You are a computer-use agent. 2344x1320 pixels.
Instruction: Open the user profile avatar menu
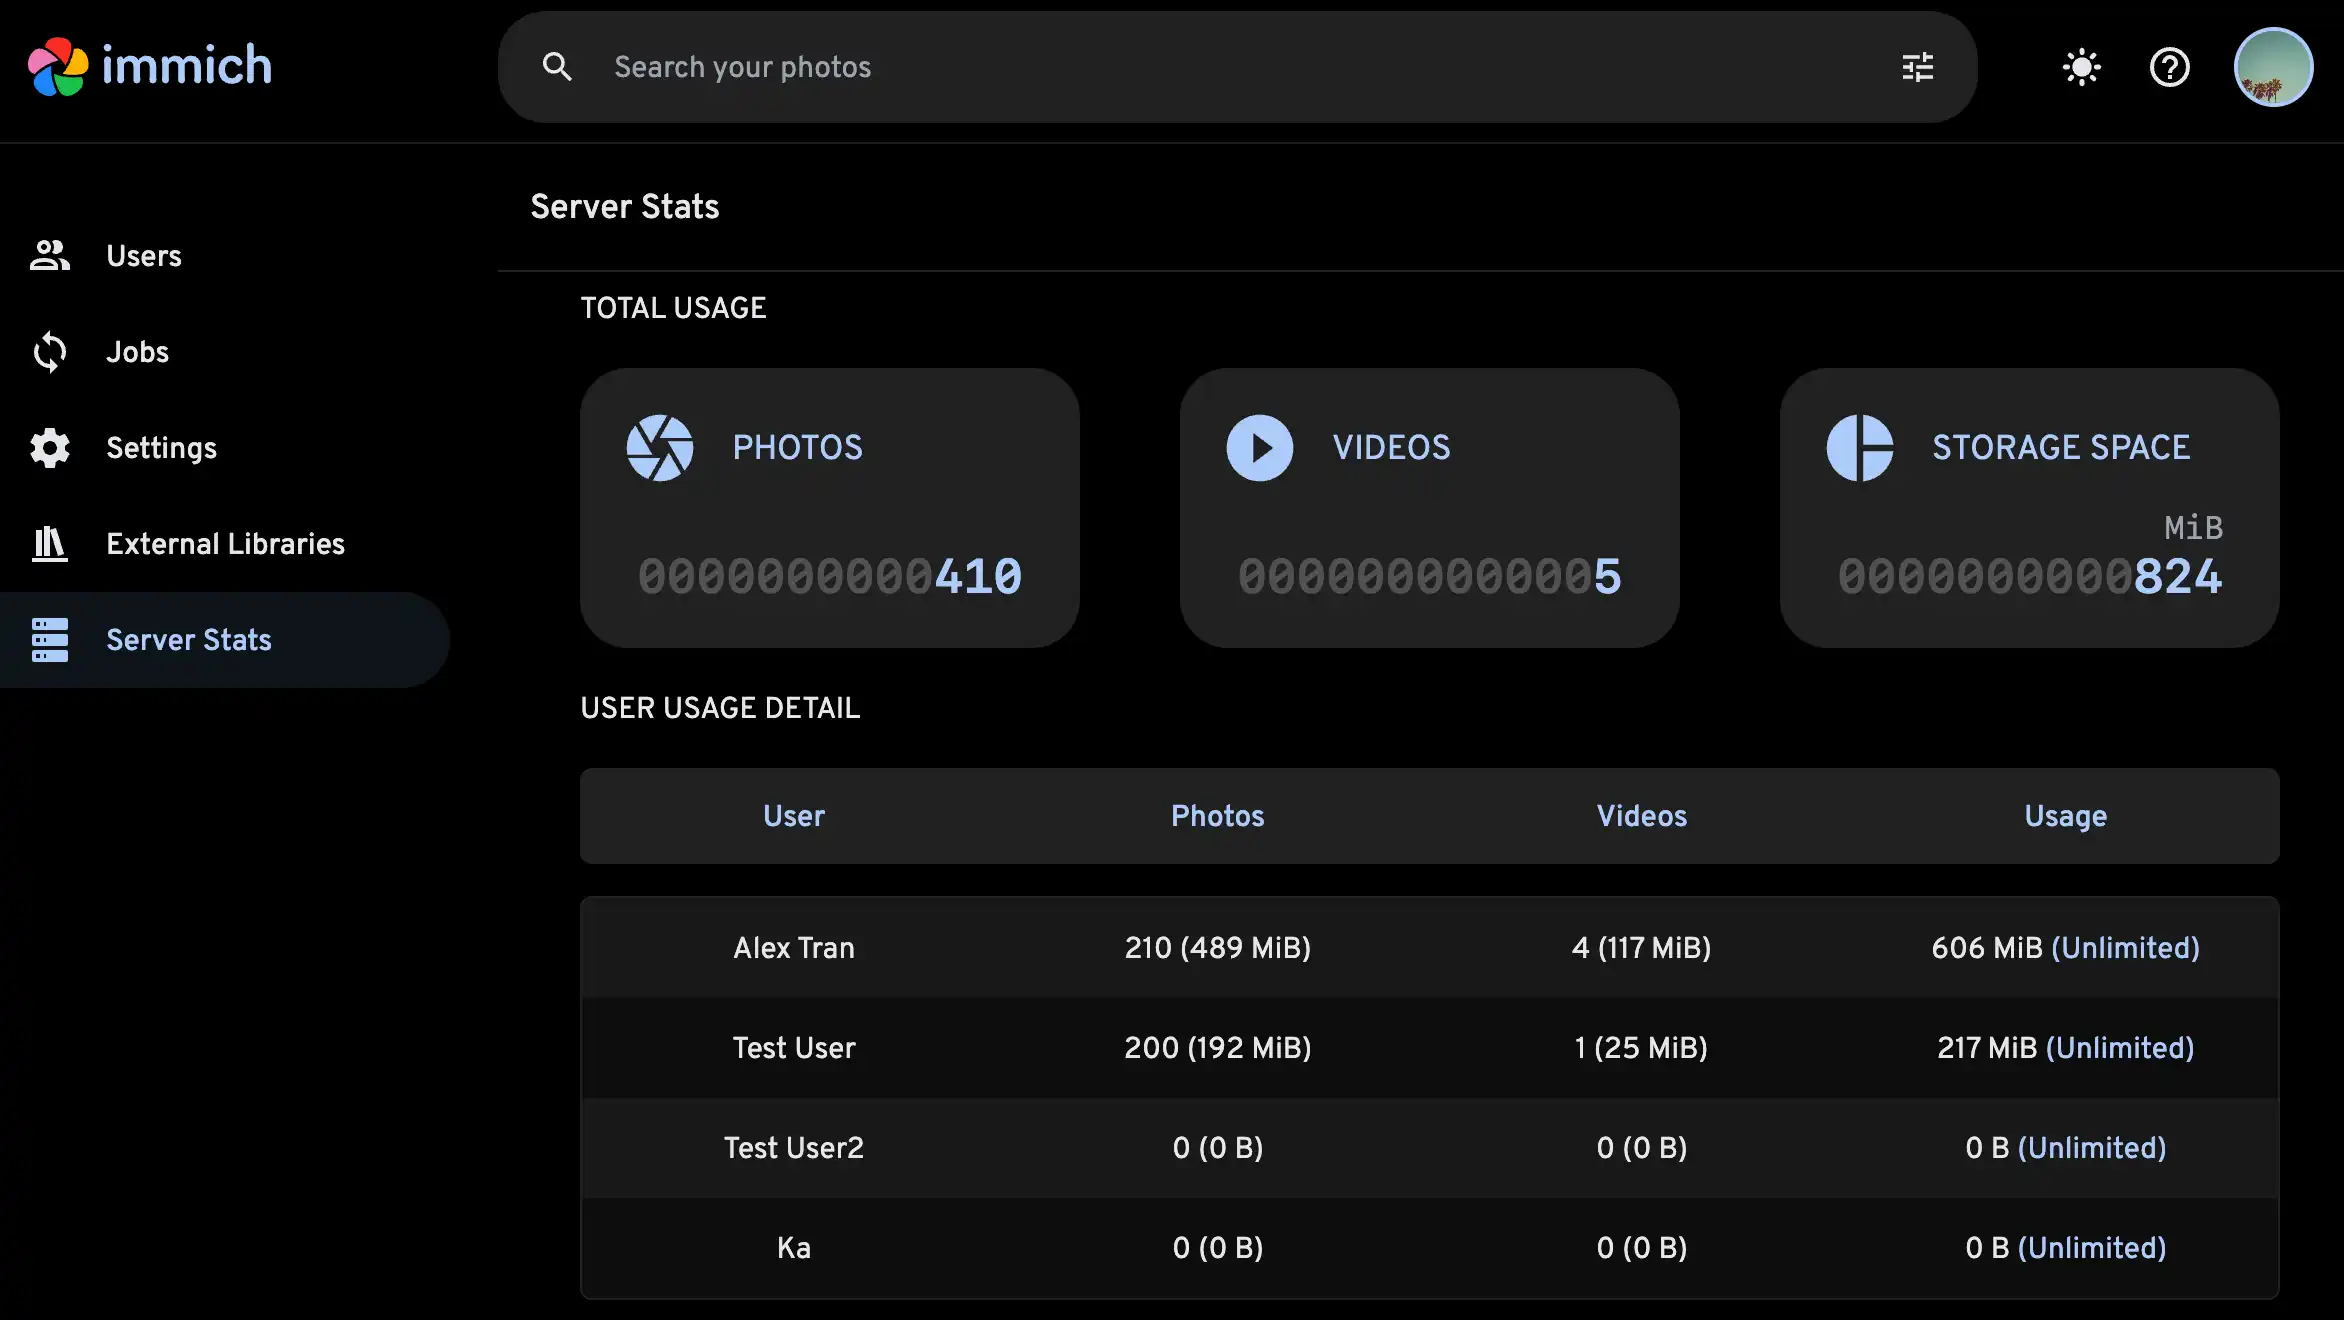tap(2273, 66)
